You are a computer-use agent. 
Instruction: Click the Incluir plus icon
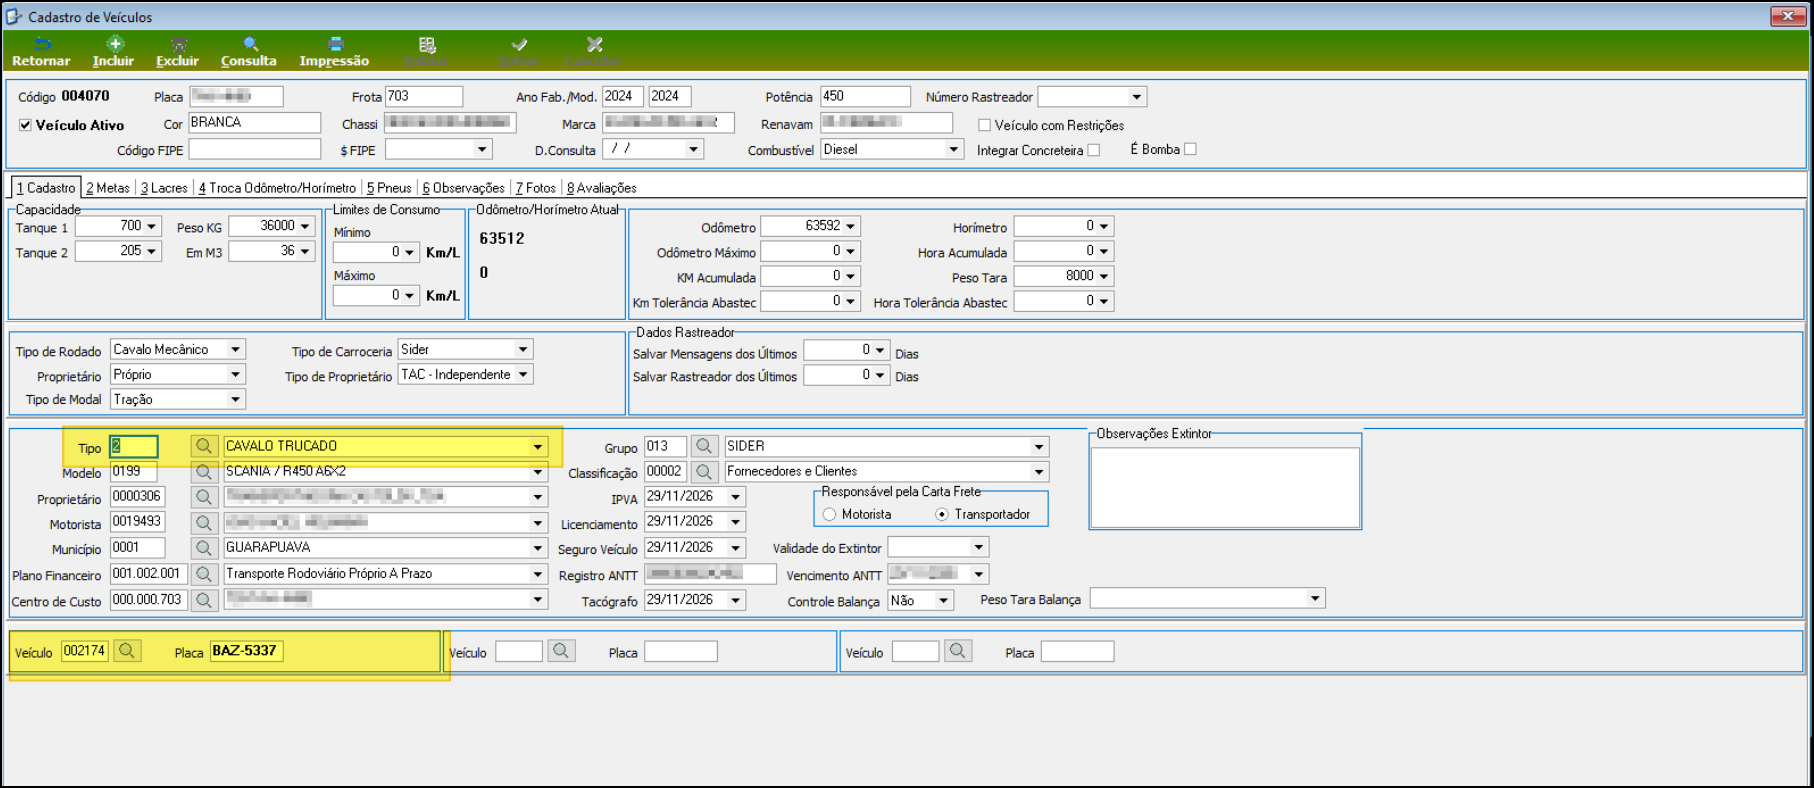[115, 44]
